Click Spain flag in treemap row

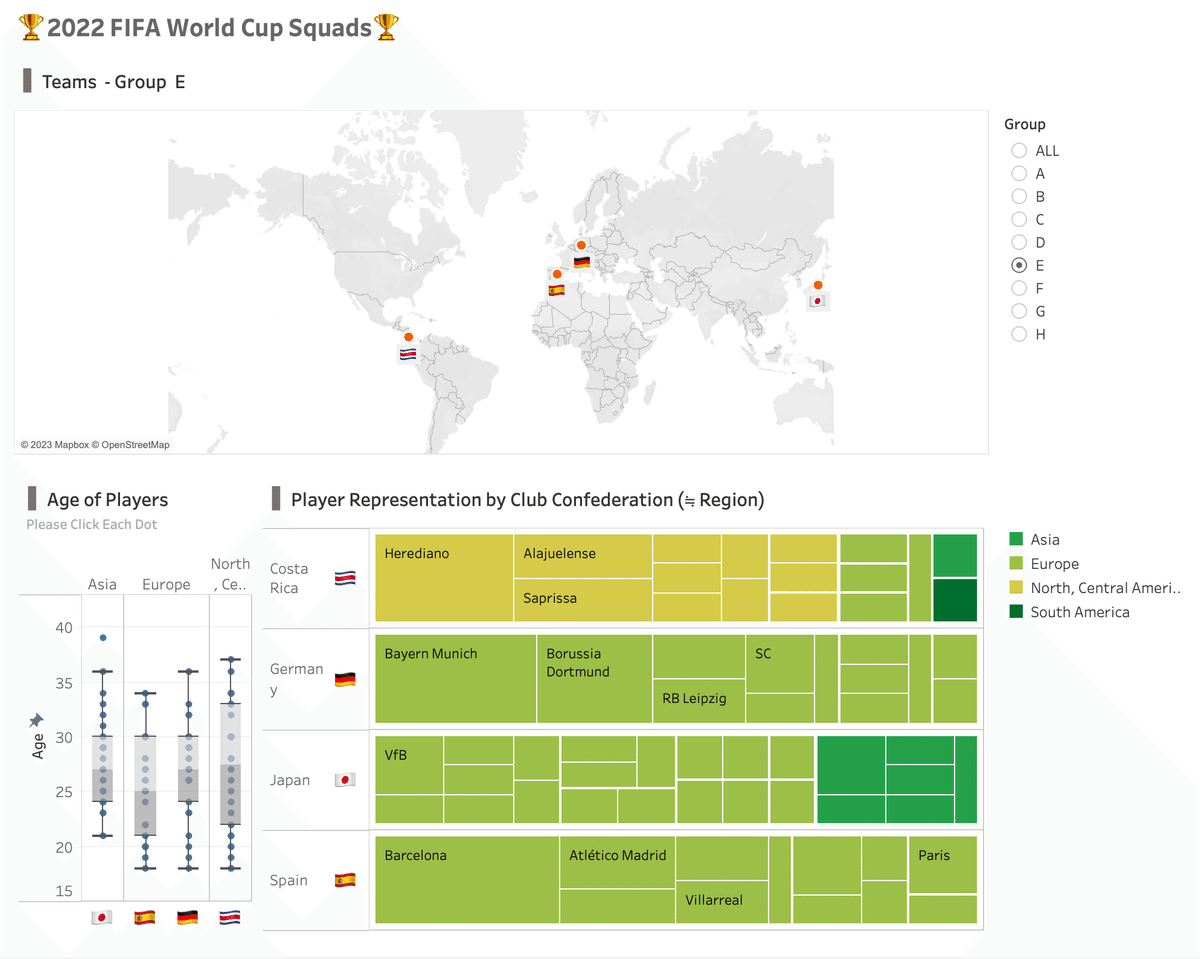pyautogui.click(x=345, y=880)
